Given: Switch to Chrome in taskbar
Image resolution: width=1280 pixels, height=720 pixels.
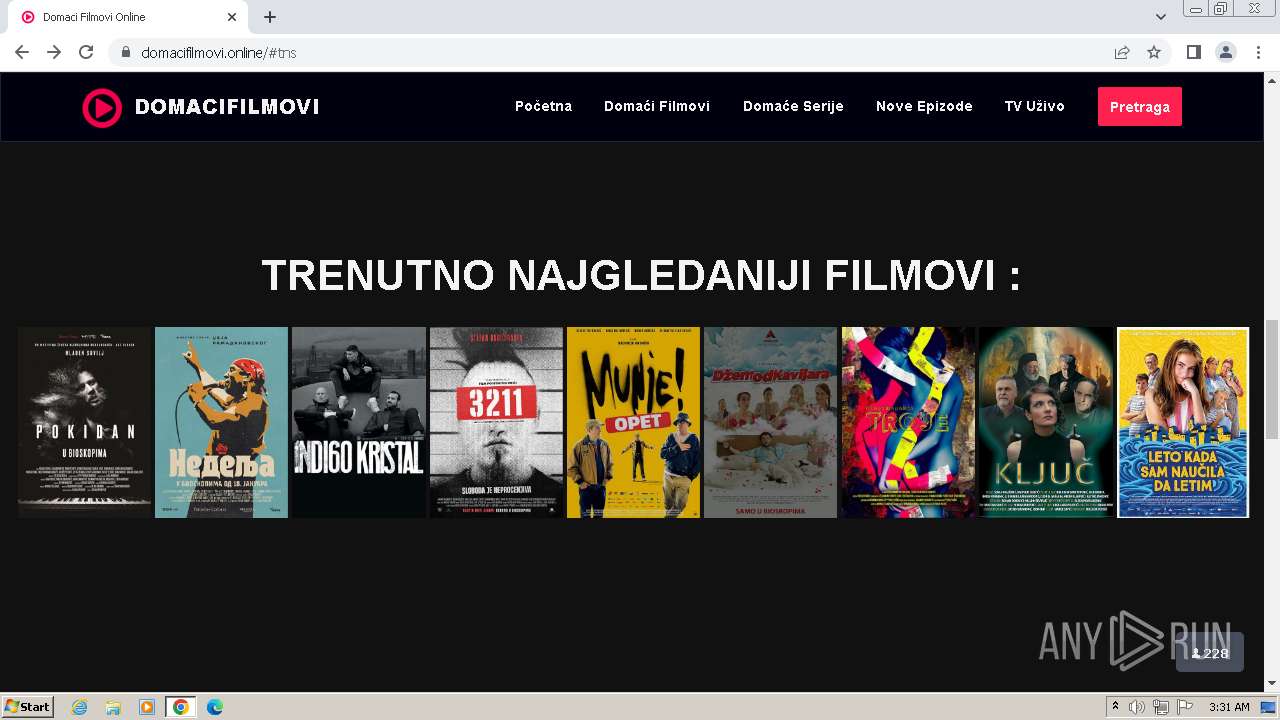Looking at the screenshot, I should point(180,707).
